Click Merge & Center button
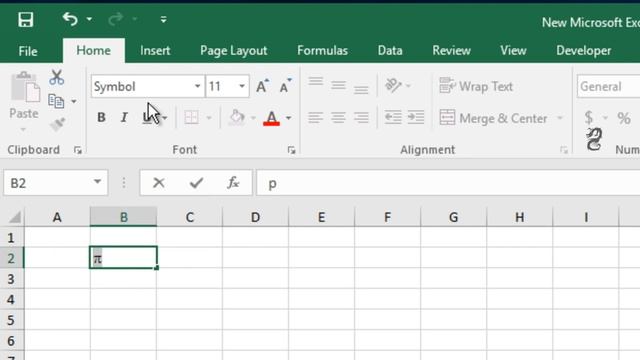The image size is (640, 360). point(493,118)
